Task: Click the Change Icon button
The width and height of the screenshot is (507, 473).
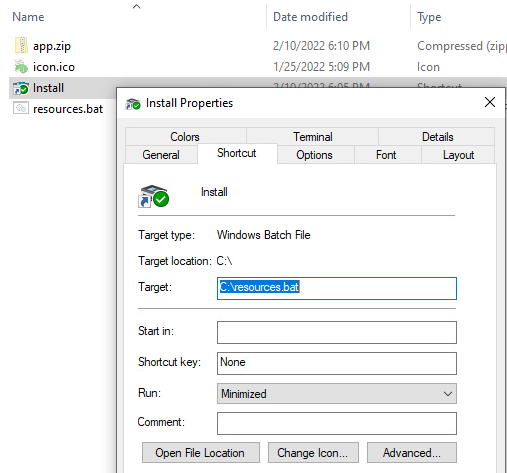Action: [313, 453]
